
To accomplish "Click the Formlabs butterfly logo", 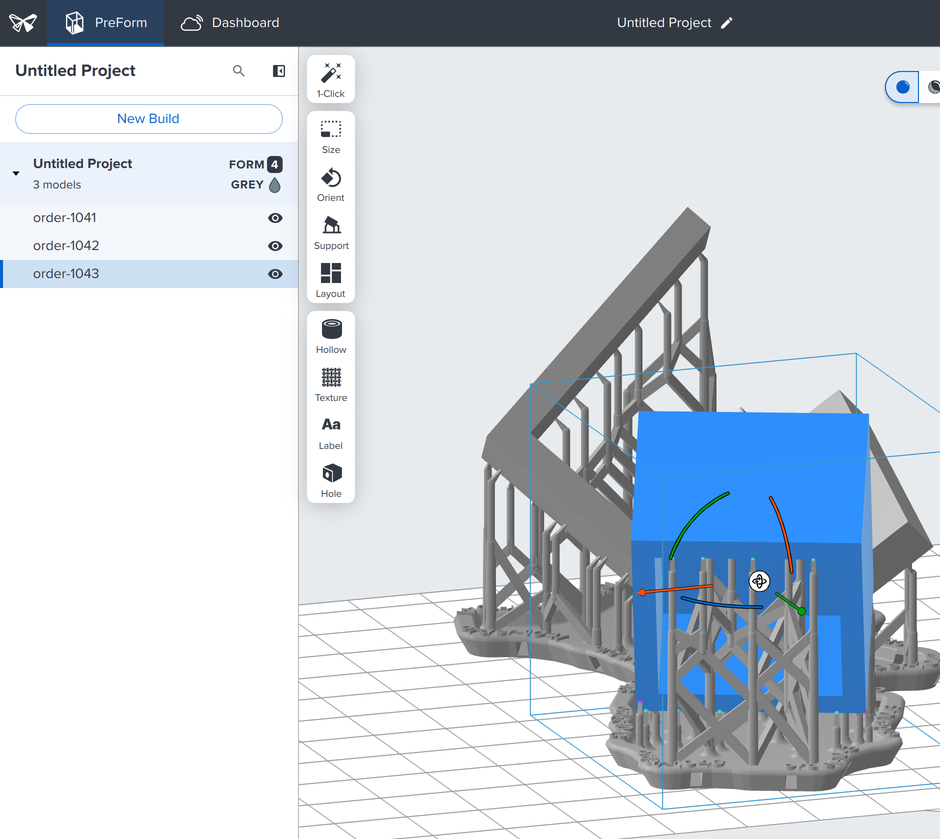I will (x=23, y=23).
